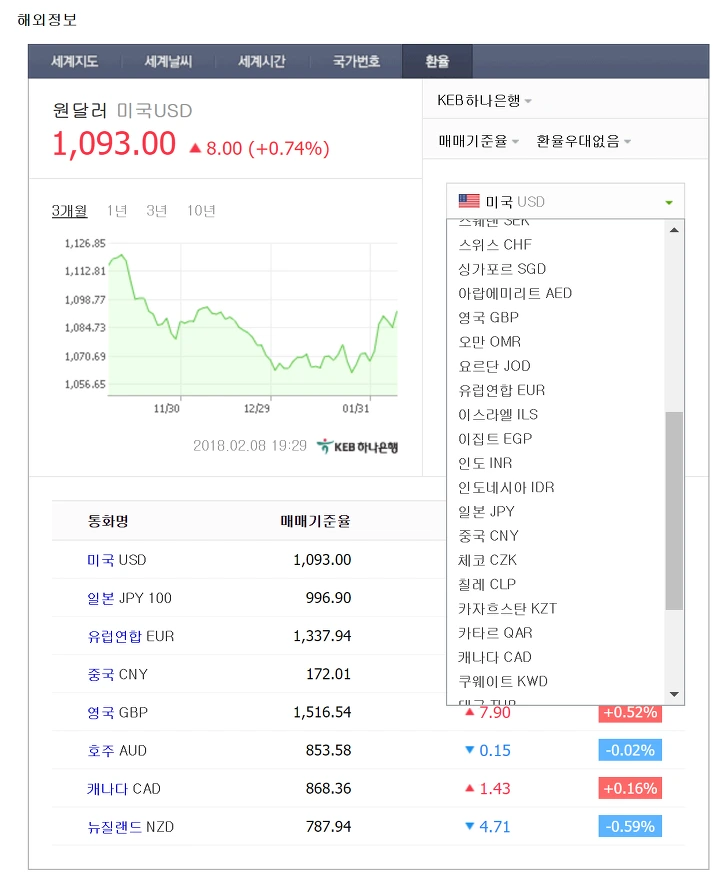Switch chart to 3년 period

coord(156,211)
